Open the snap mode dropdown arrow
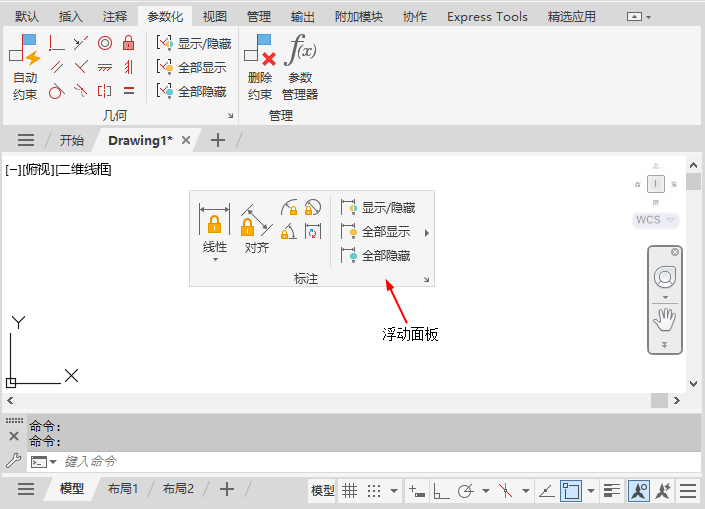705x509 pixels. [x=394, y=490]
